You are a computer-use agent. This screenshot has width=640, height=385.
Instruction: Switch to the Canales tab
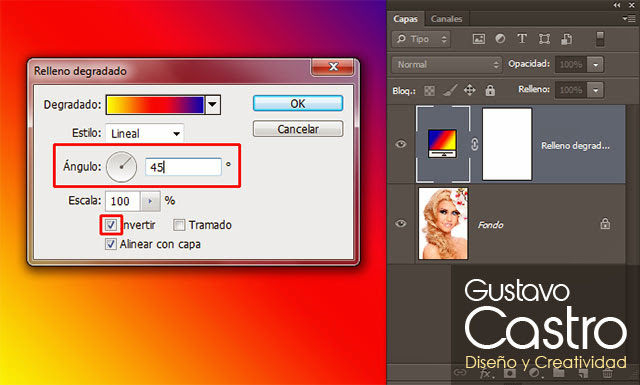pos(446,19)
